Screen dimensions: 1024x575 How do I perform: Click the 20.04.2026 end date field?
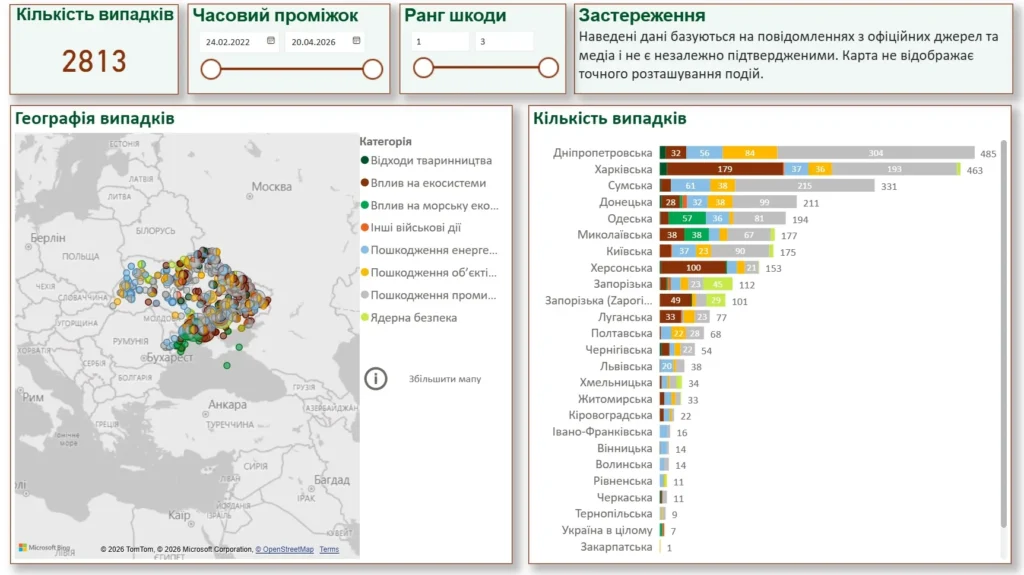(x=316, y=42)
